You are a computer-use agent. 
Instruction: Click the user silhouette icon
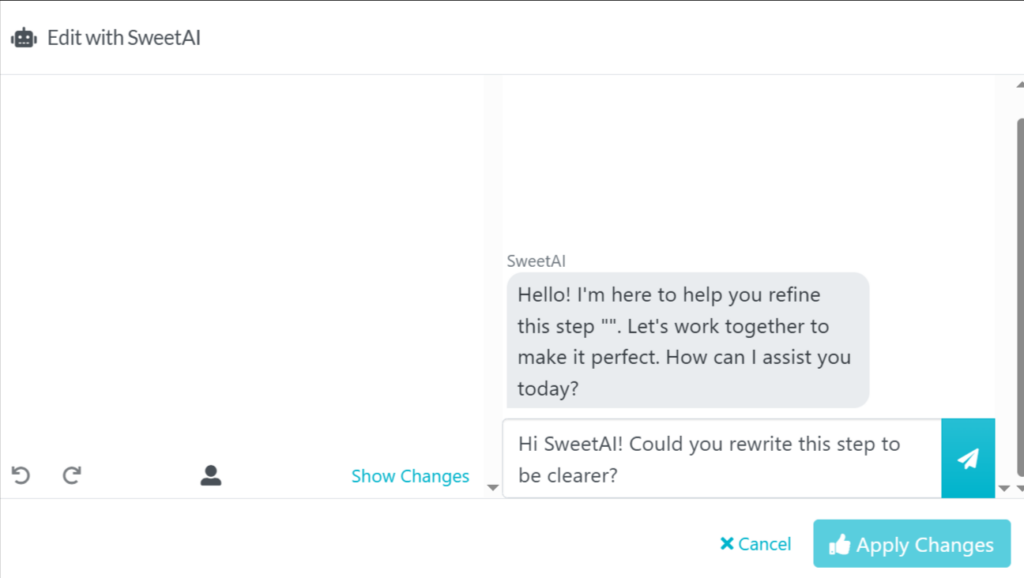210,476
